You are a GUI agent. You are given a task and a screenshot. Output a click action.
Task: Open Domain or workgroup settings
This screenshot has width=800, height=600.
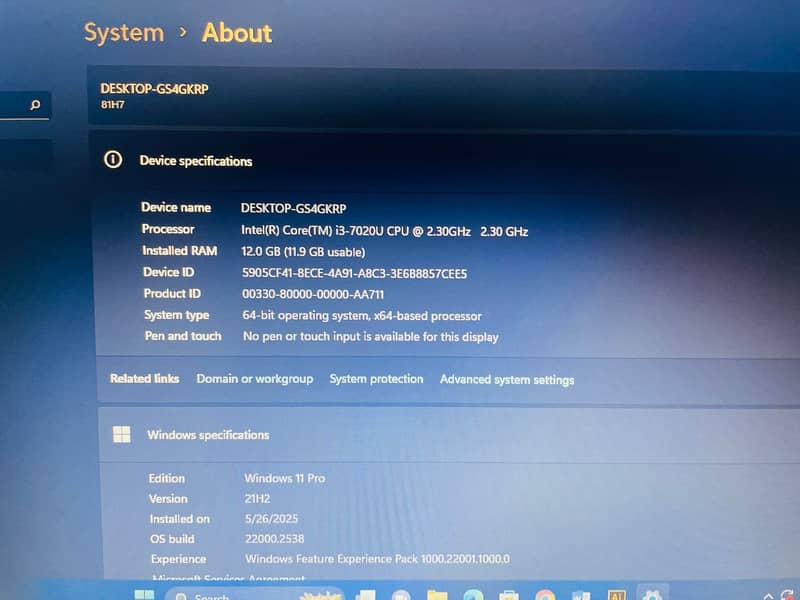click(x=255, y=379)
